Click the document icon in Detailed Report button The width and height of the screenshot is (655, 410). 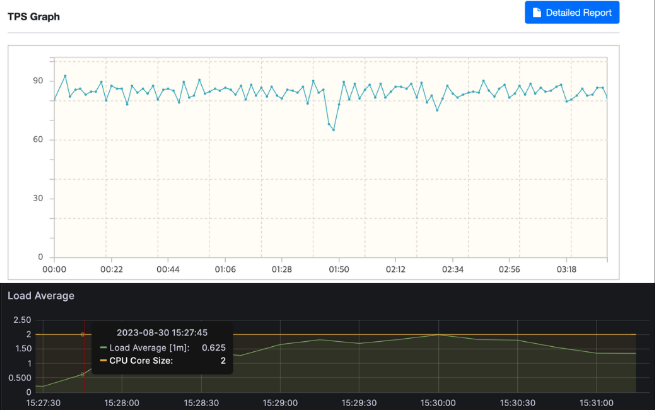537,13
